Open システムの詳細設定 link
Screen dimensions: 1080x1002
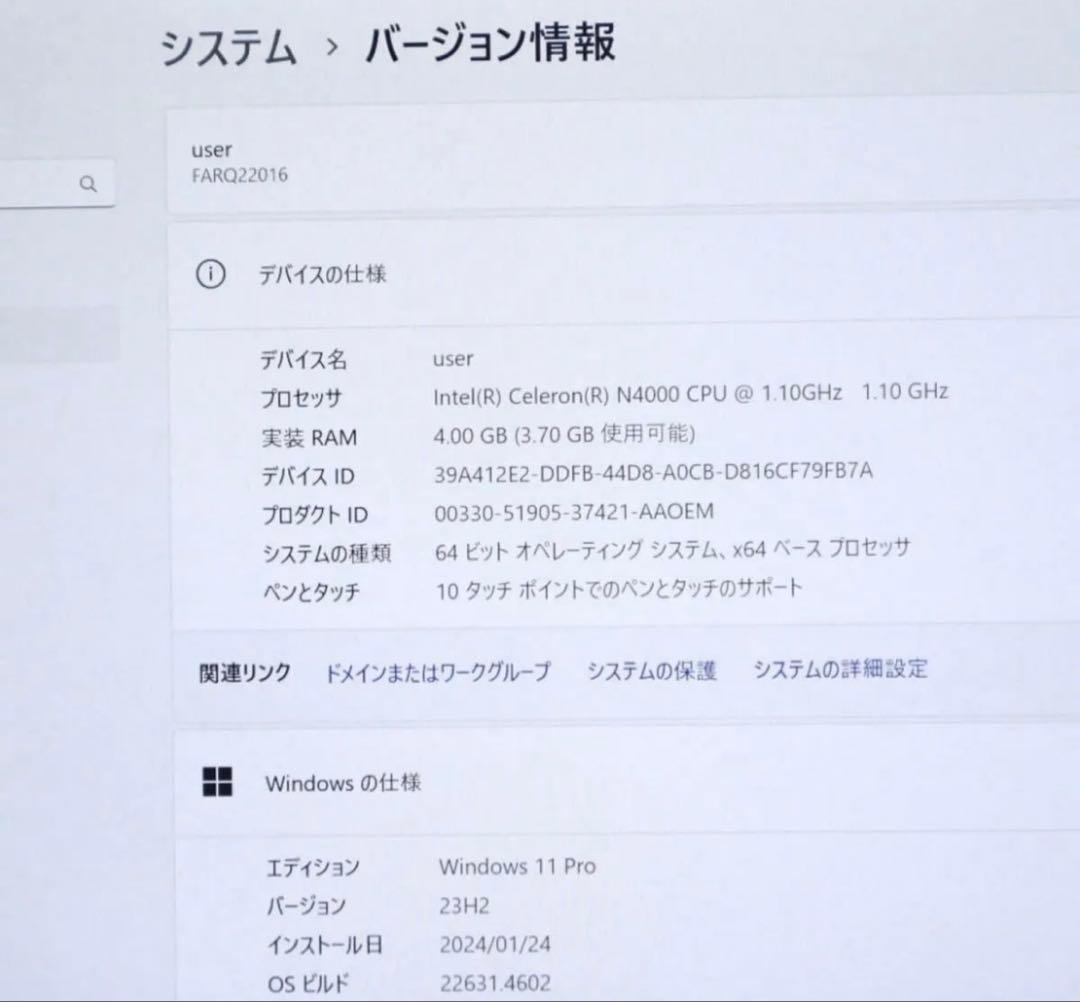click(x=840, y=668)
